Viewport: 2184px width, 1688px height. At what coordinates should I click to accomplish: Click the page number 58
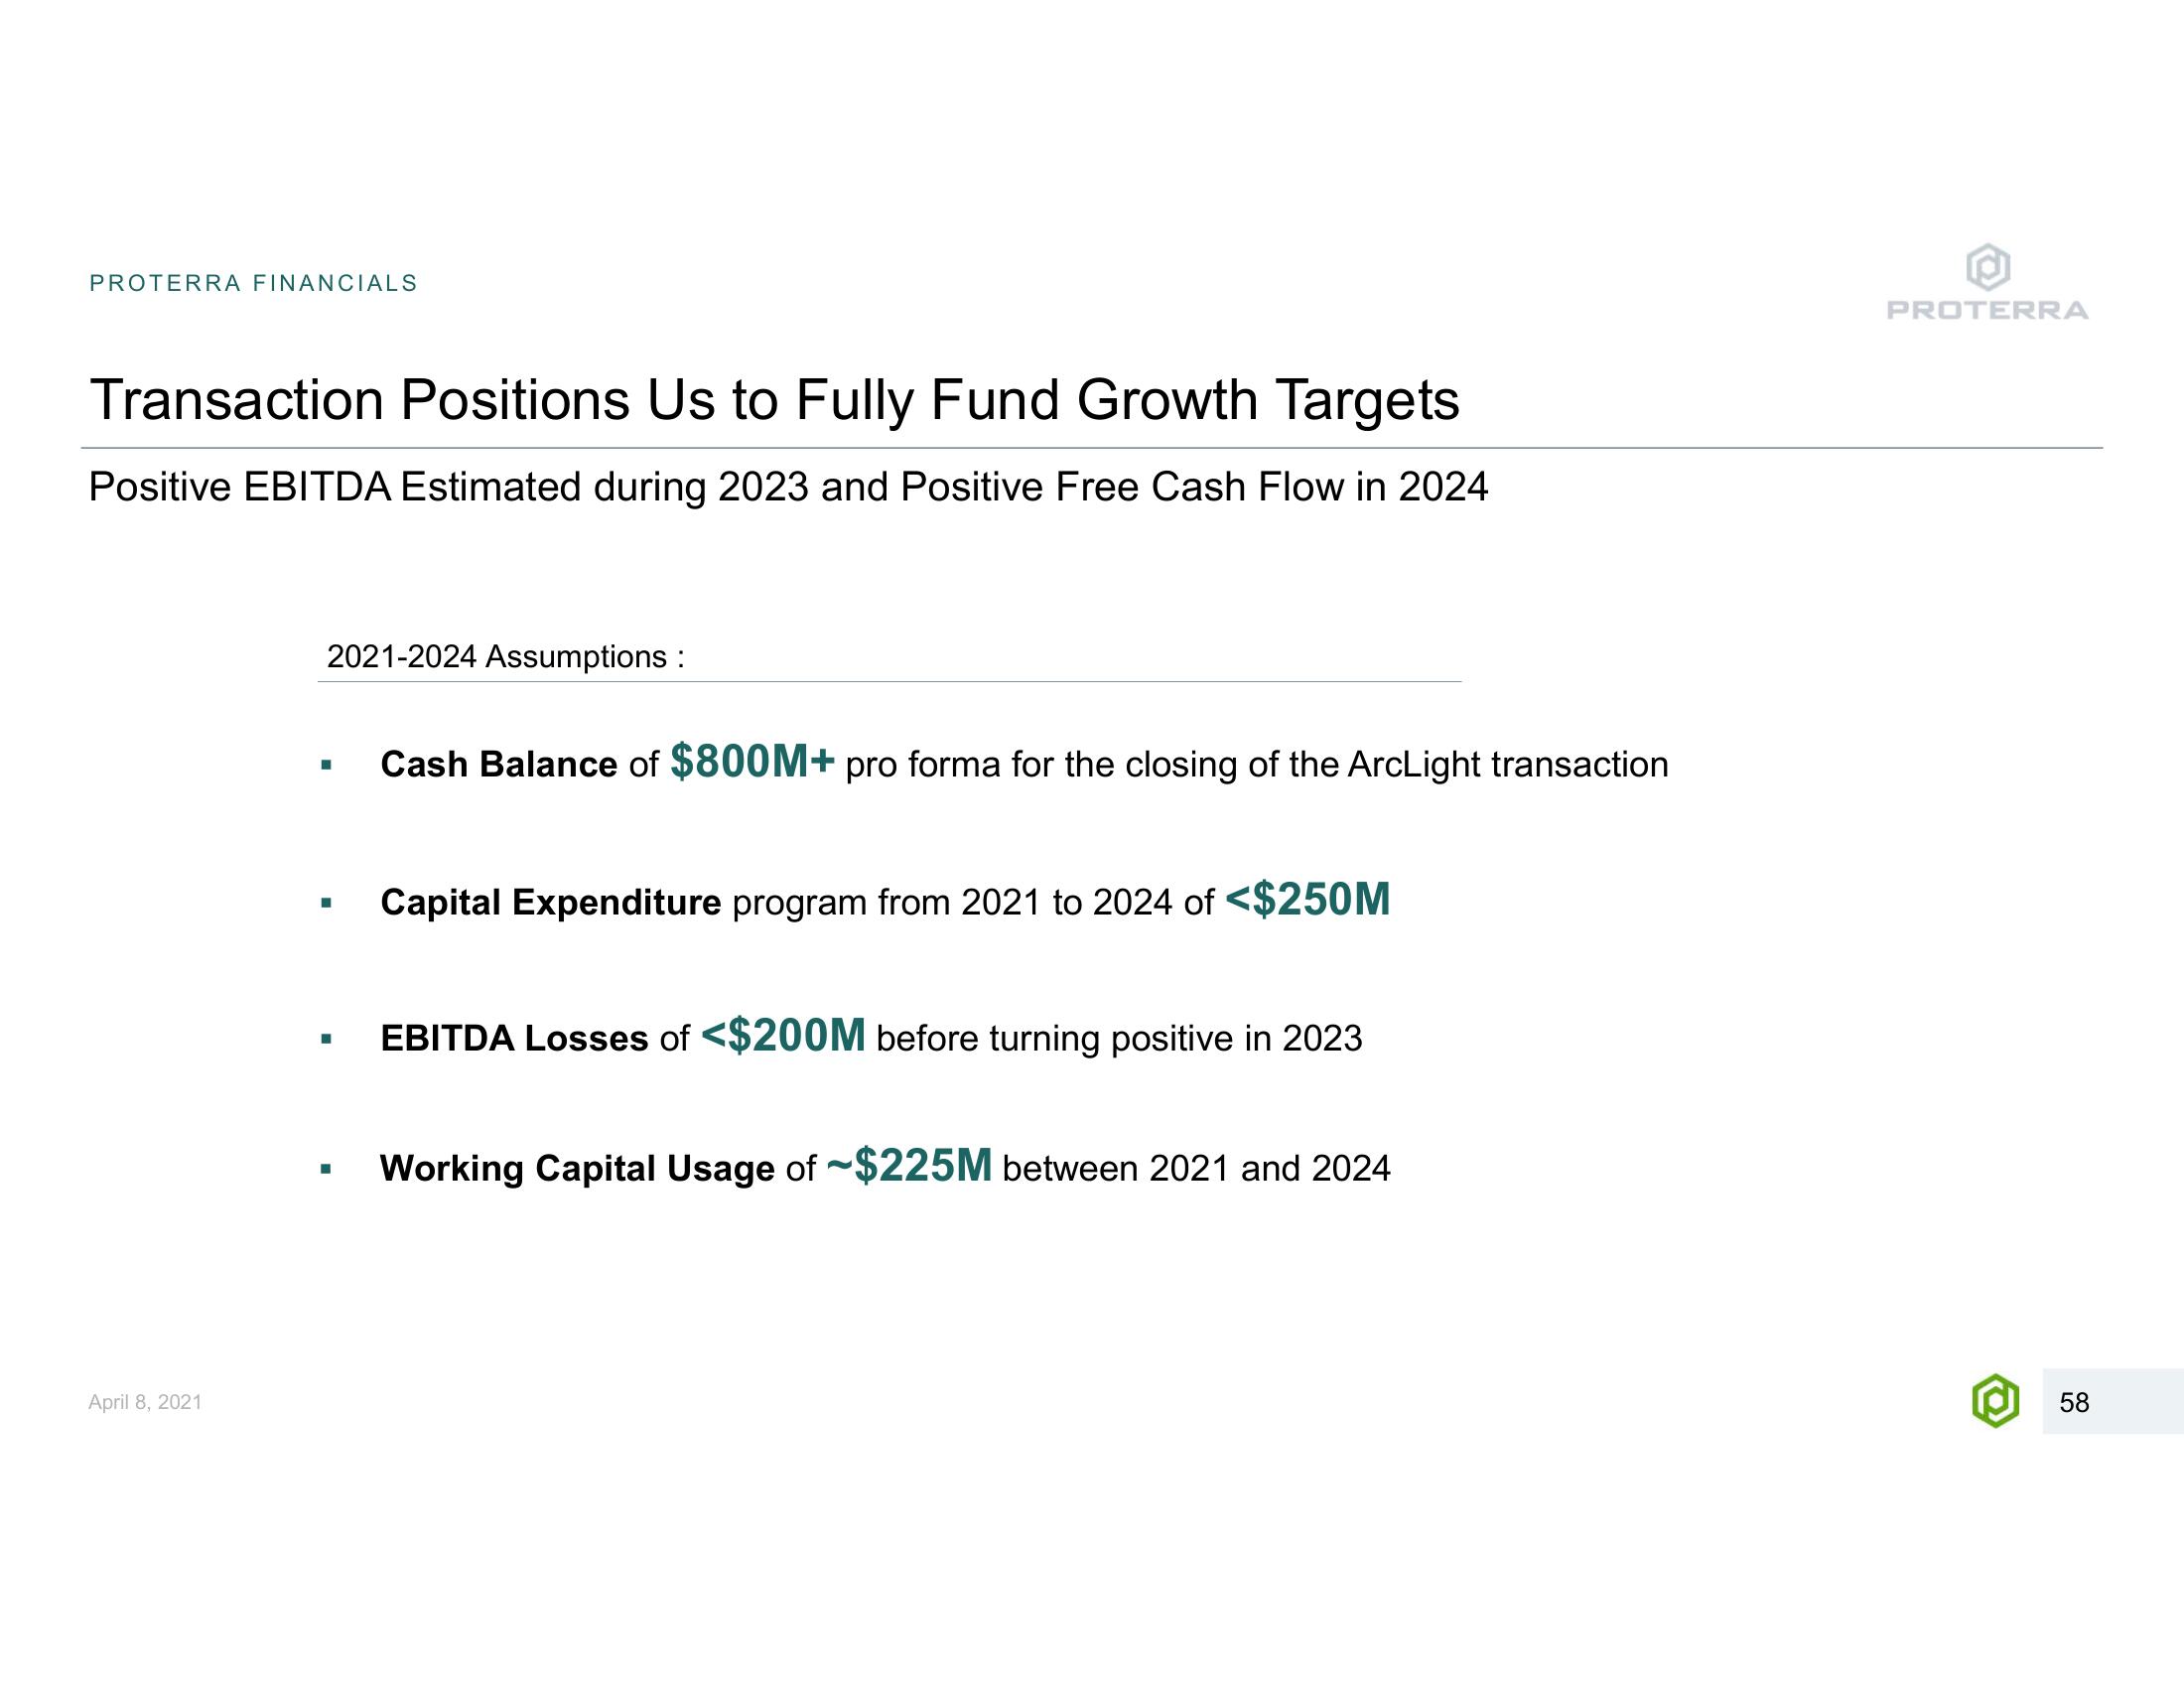(x=2074, y=1402)
